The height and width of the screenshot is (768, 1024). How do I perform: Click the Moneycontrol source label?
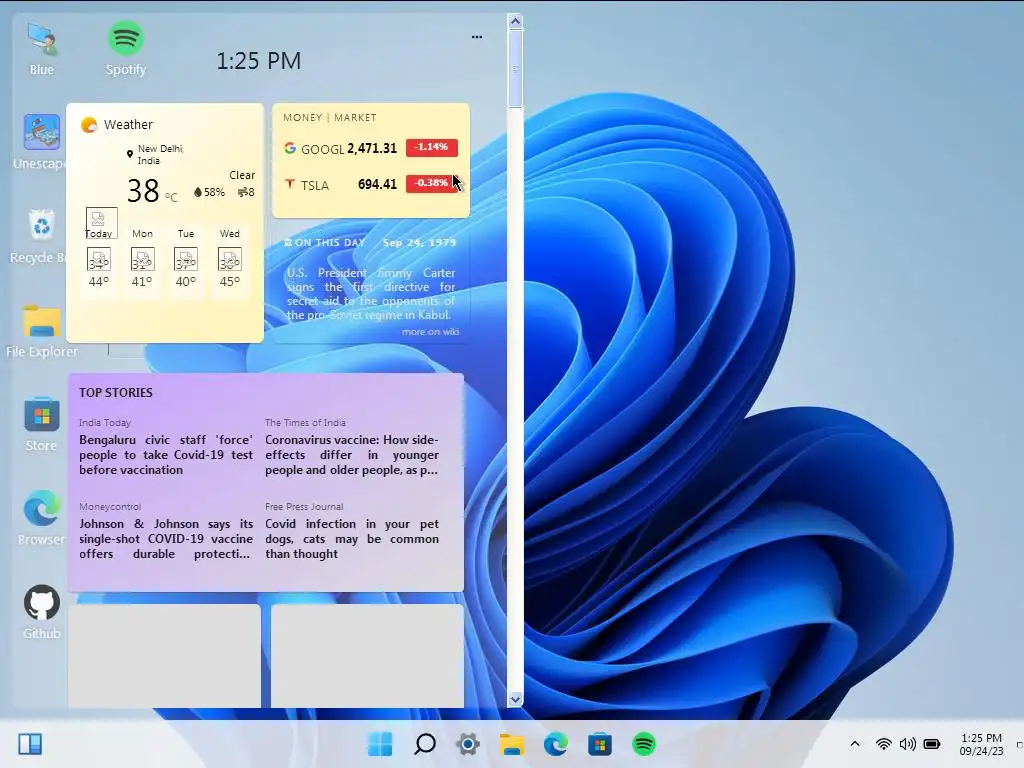[110, 506]
